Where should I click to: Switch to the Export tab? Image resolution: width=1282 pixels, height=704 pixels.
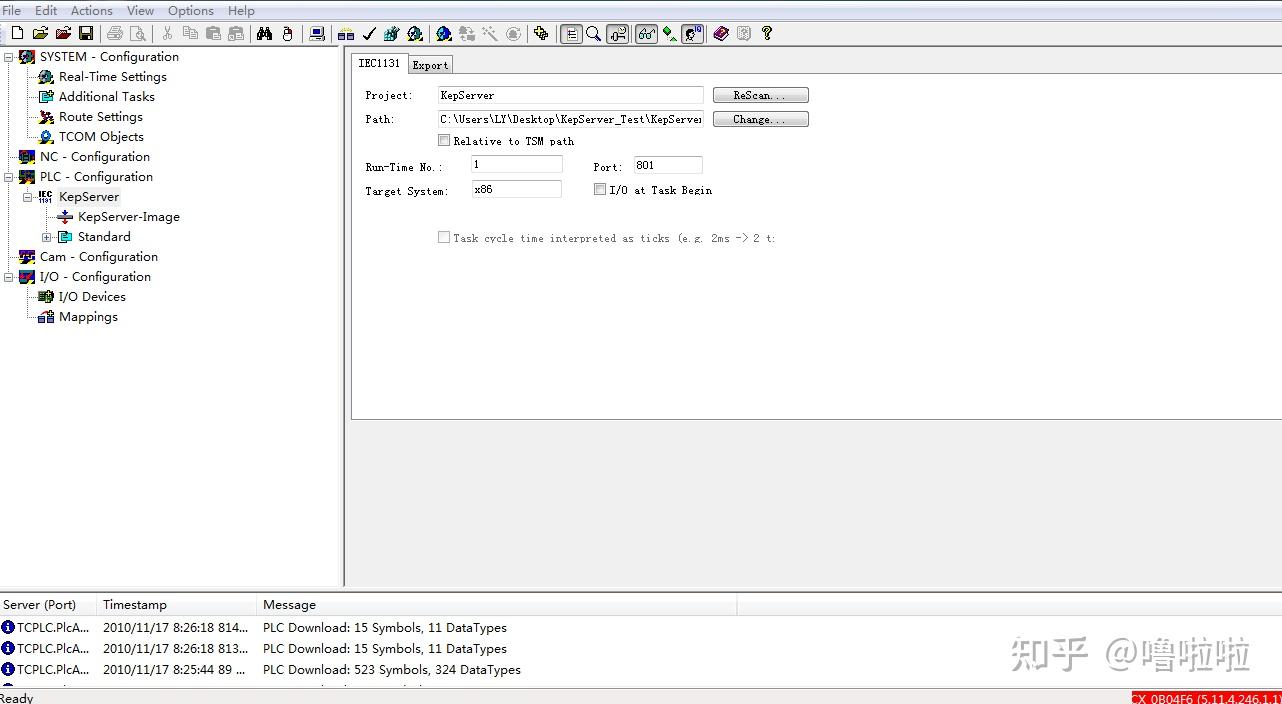(x=431, y=65)
